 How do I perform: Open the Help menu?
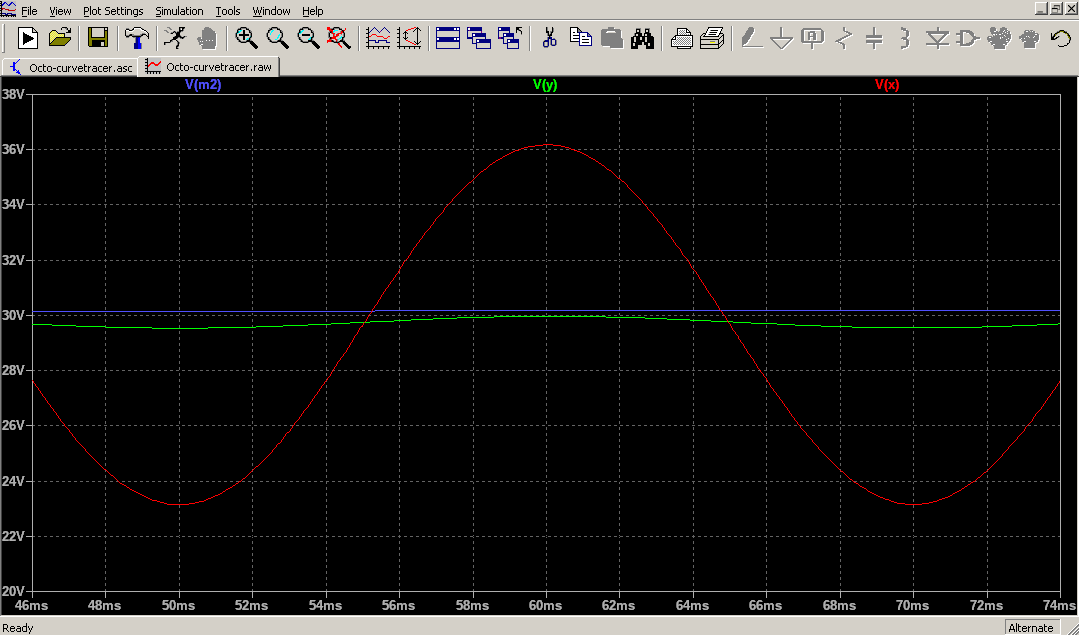coord(313,11)
